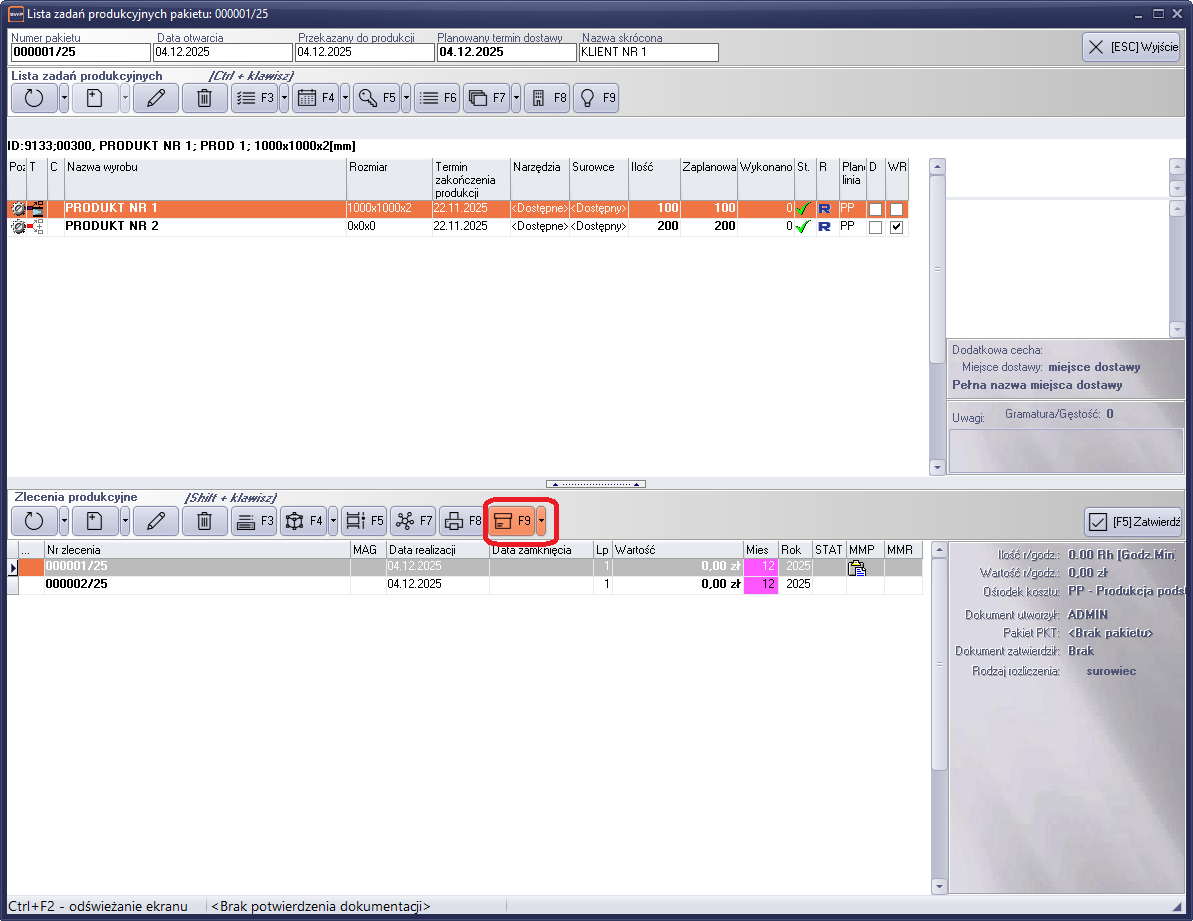Image resolution: width=1193 pixels, height=921 pixels.
Task: Click the printer F8 icon in production orders toolbar
Action: (x=461, y=521)
